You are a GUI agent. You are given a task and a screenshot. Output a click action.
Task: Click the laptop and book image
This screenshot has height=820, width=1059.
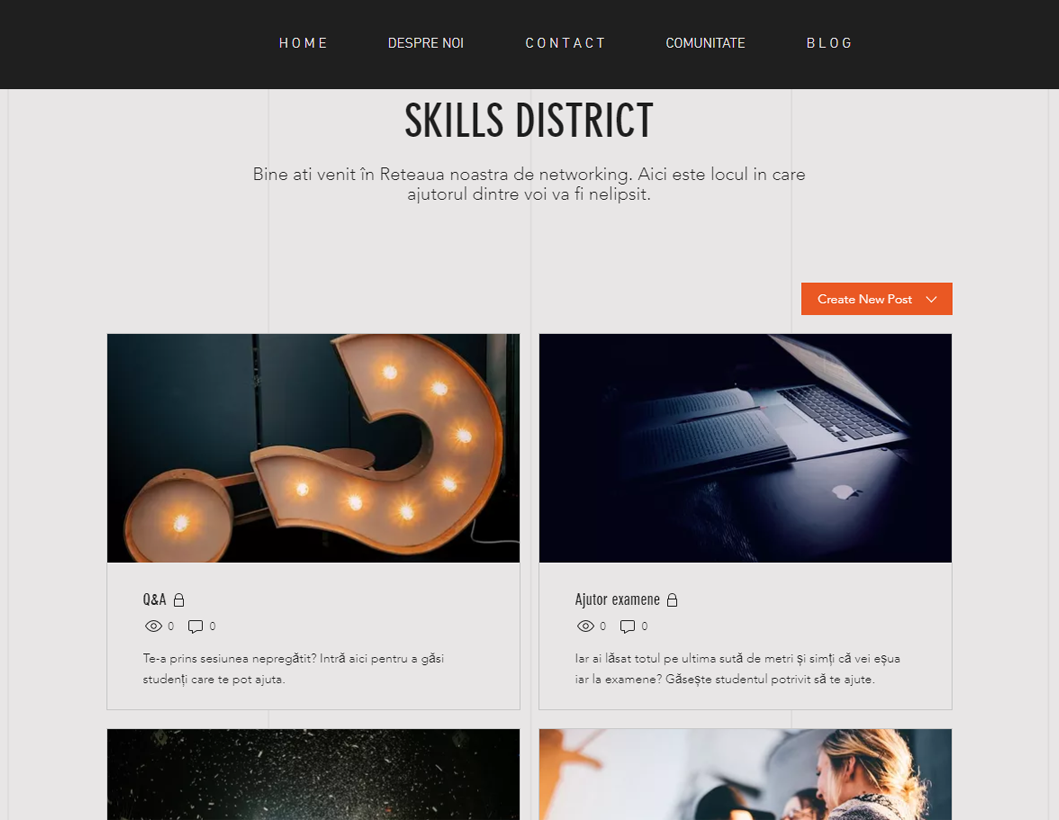point(745,448)
